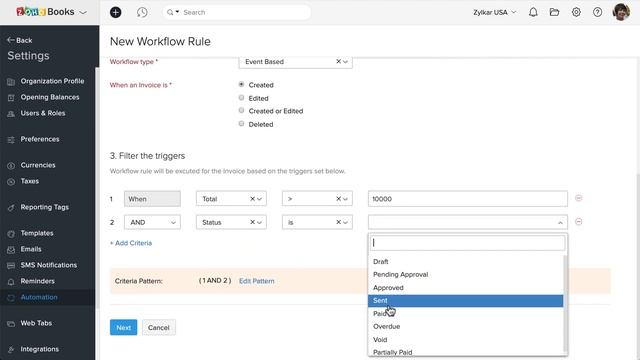Clear the Workflow type Event Based selection
The height and width of the screenshot is (360, 640).
[338, 62]
